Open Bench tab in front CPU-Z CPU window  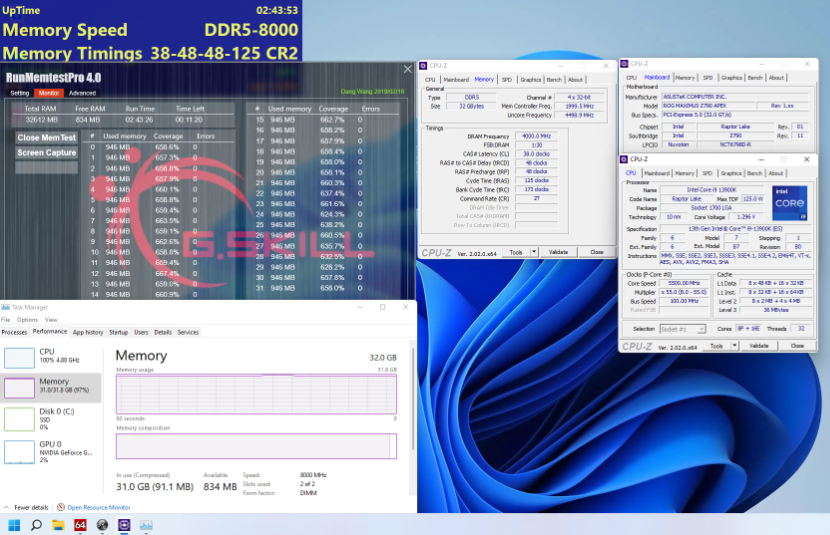[754, 173]
